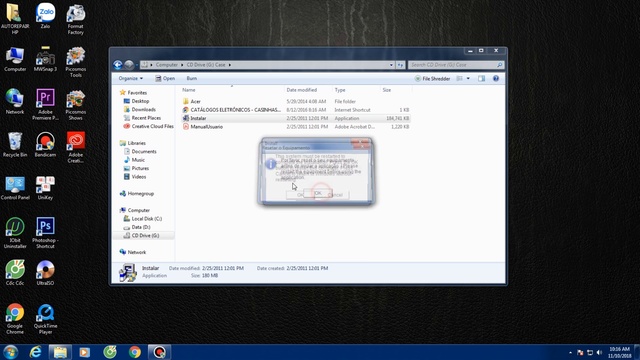Open the Google Chrome desktop shortcut
640x360 pixels.
click(x=15, y=319)
